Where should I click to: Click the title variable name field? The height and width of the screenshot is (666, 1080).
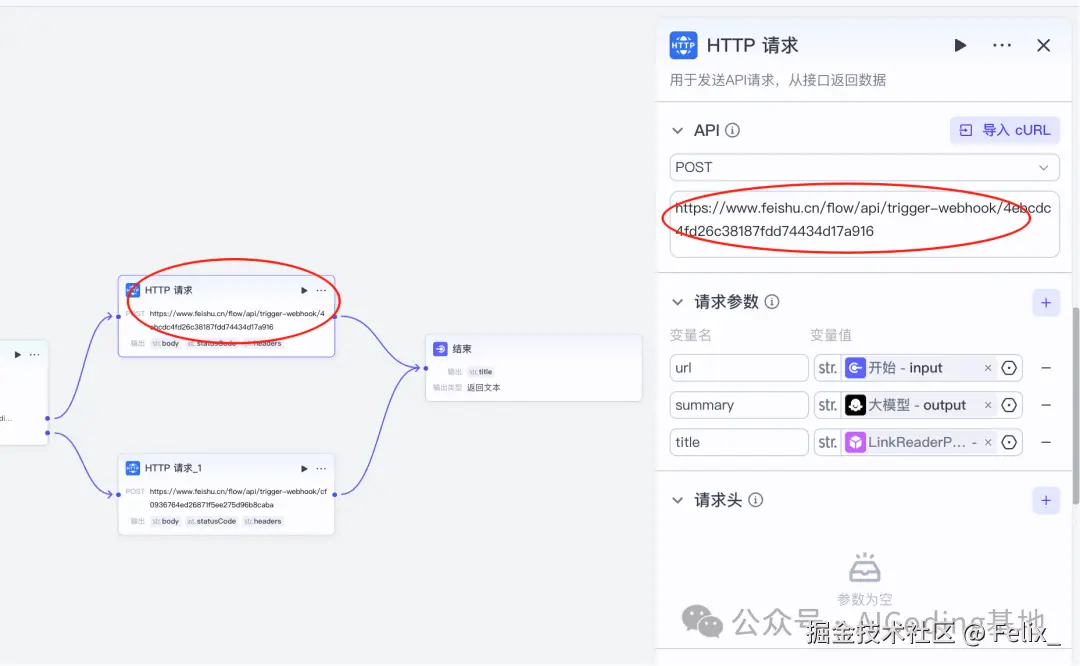pyautogui.click(x=738, y=442)
